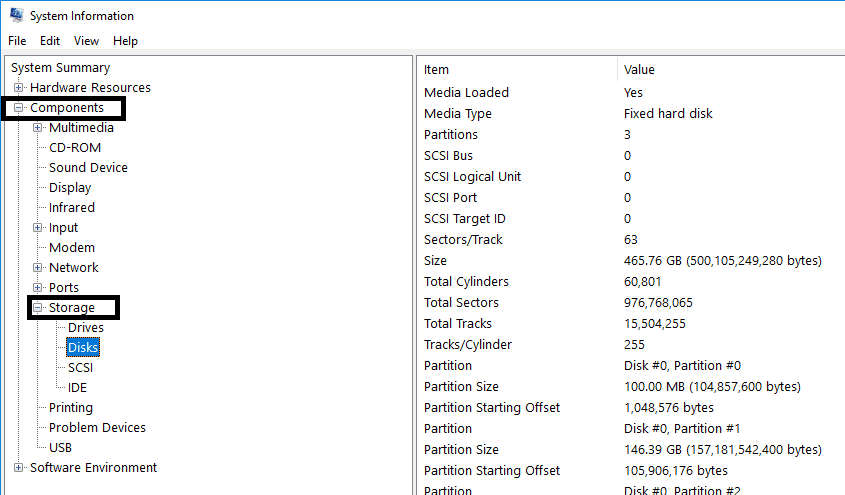Select the Multimedia tree item
The height and width of the screenshot is (495, 845).
point(81,128)
